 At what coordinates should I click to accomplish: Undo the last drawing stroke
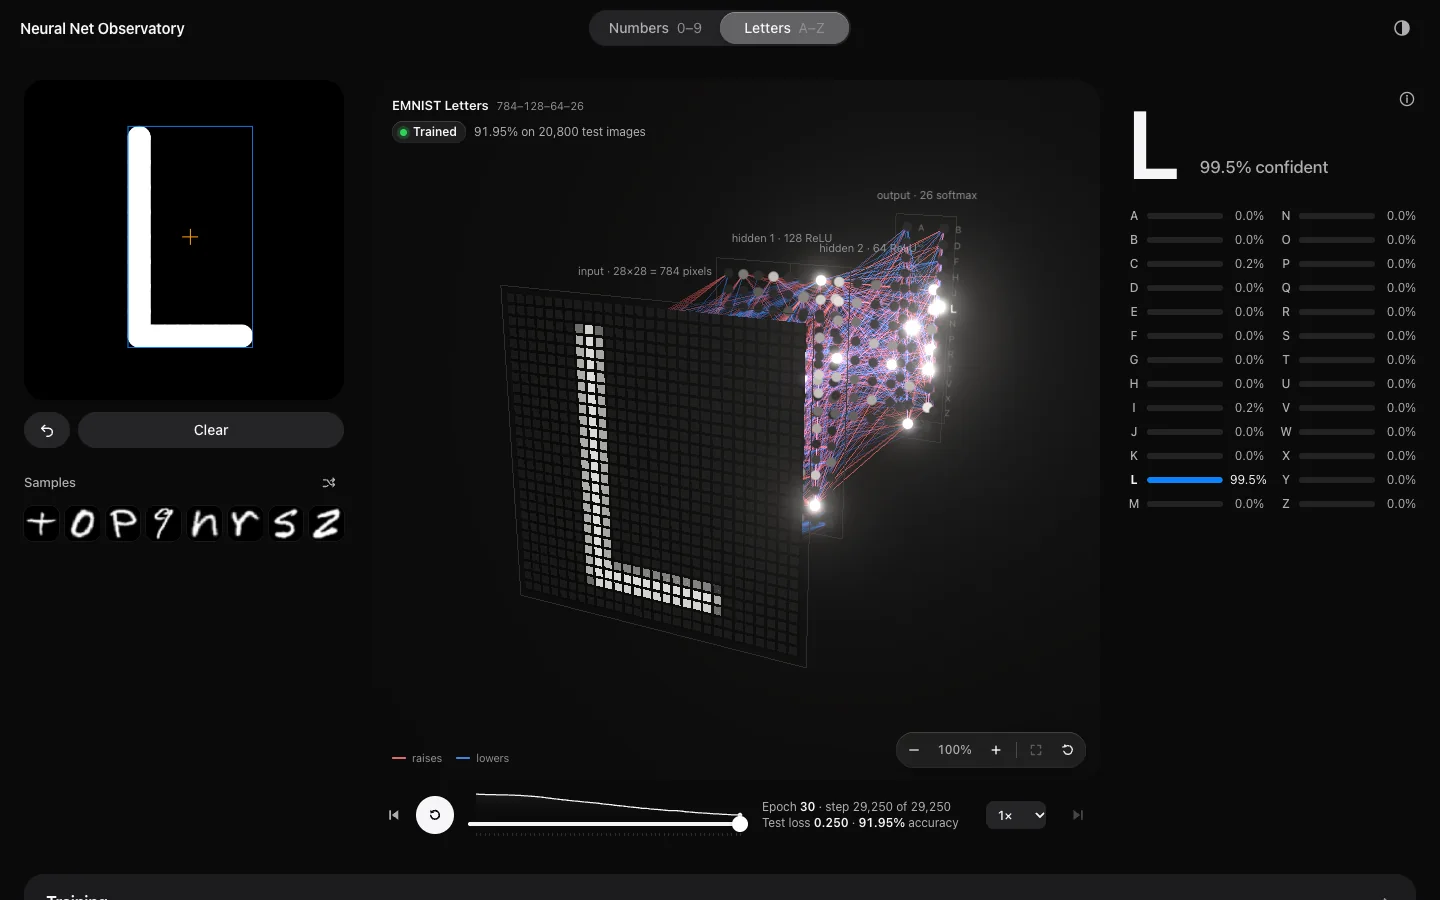(x=47, y=430)
